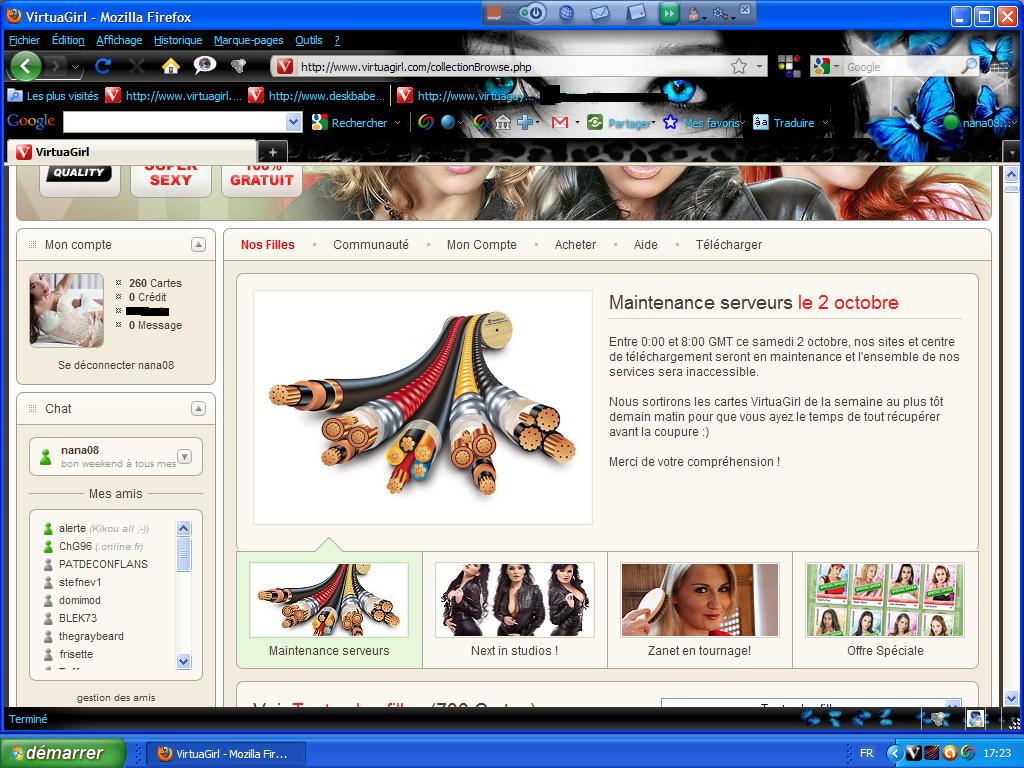
Task: Click the search magnifier in Google search box
Action: pyautogui.click(x=969, y=66)
